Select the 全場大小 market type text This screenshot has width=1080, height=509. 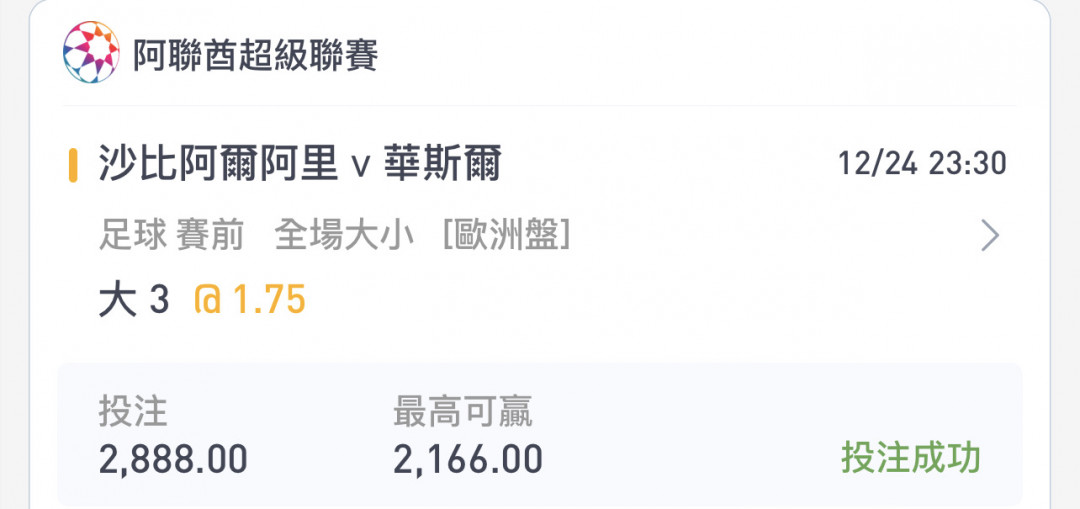coord(344,236)
